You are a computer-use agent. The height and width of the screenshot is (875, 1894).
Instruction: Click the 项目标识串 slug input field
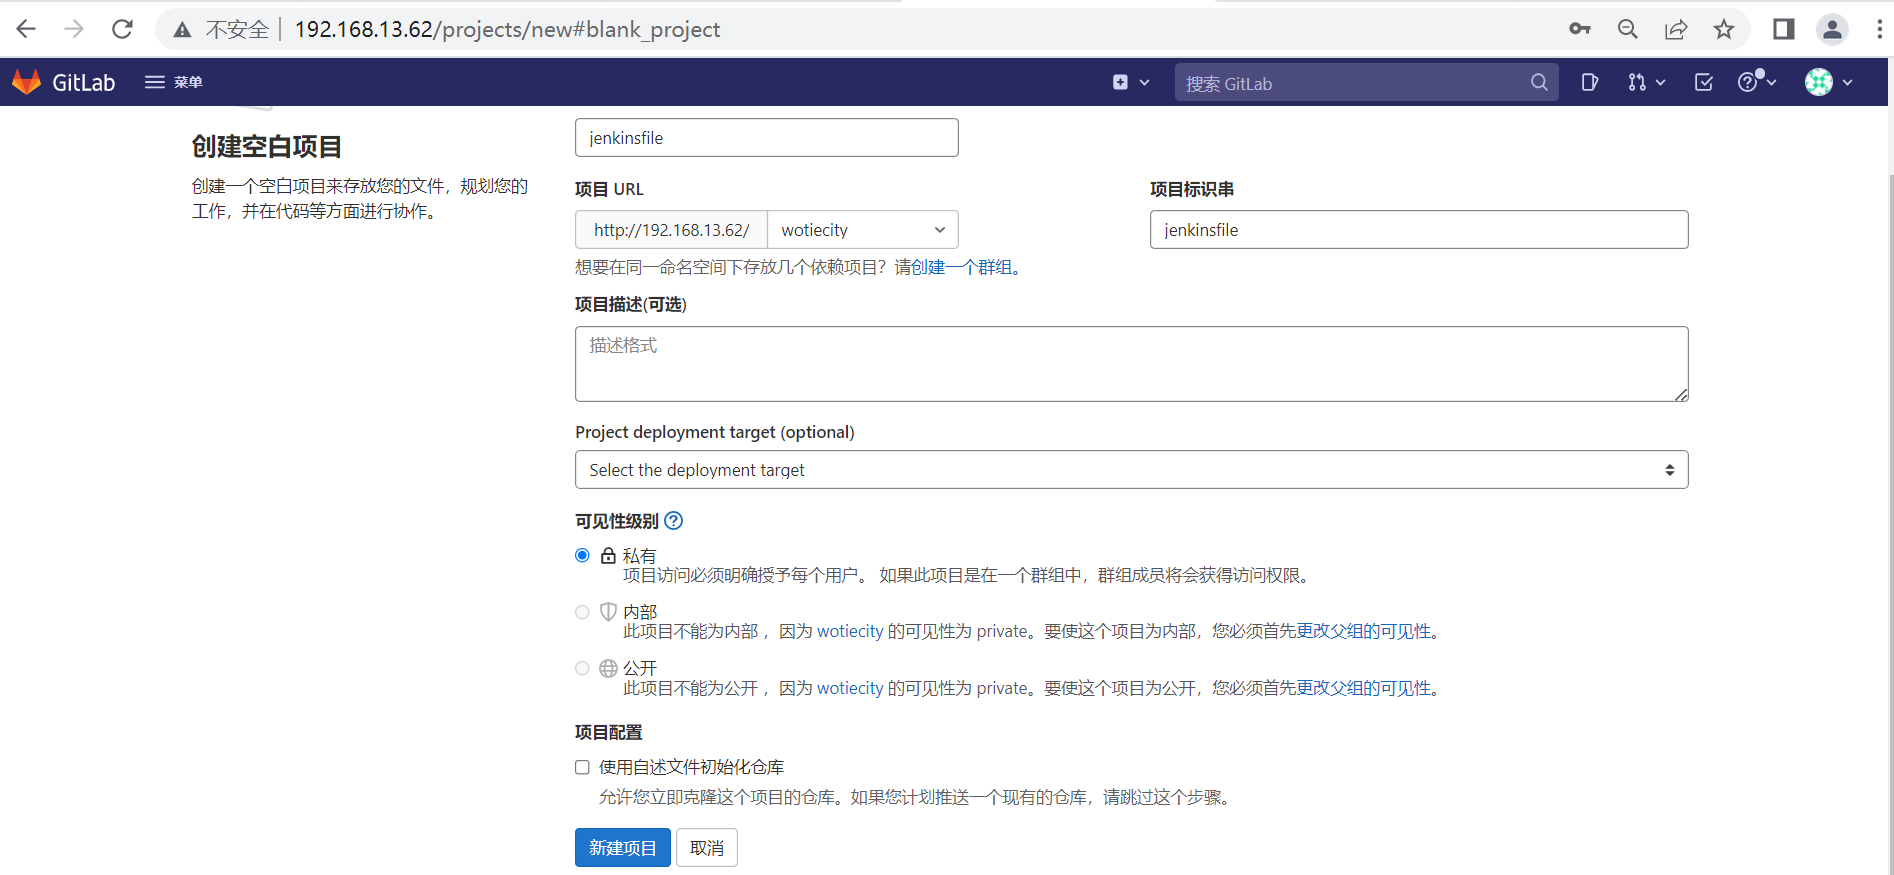tap(1419, 230)
